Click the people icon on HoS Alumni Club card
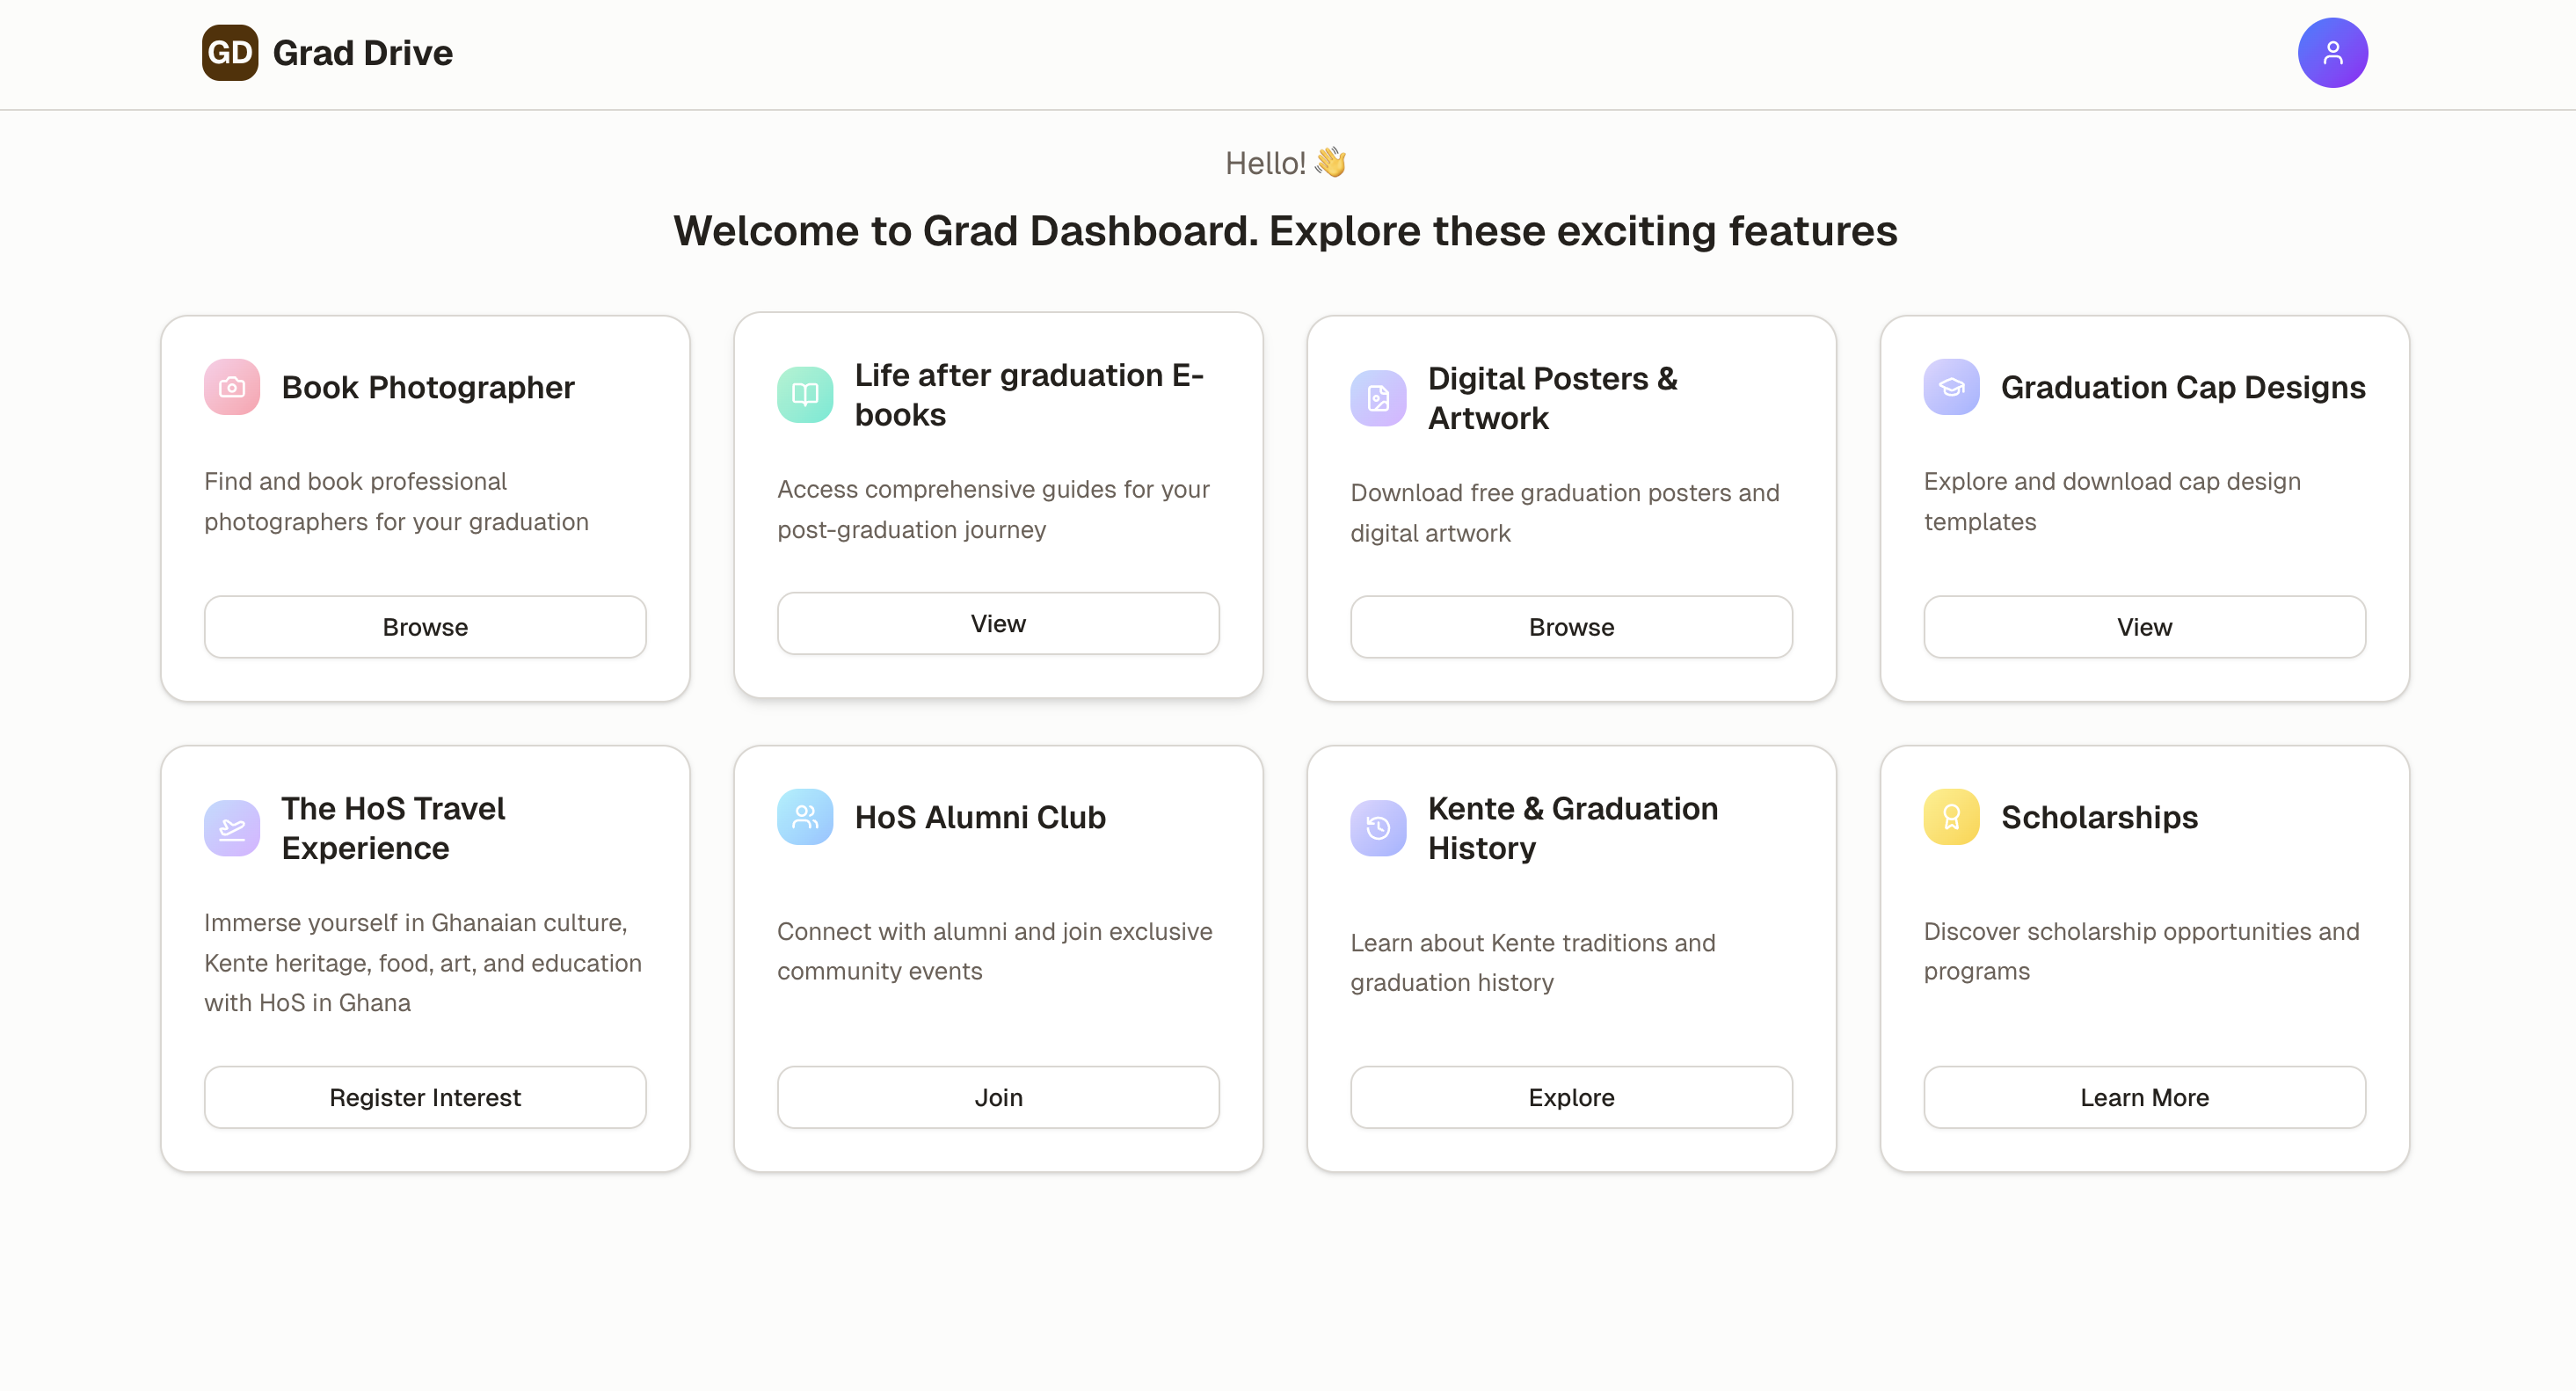2576x1391 pixels. coord(805,817)
